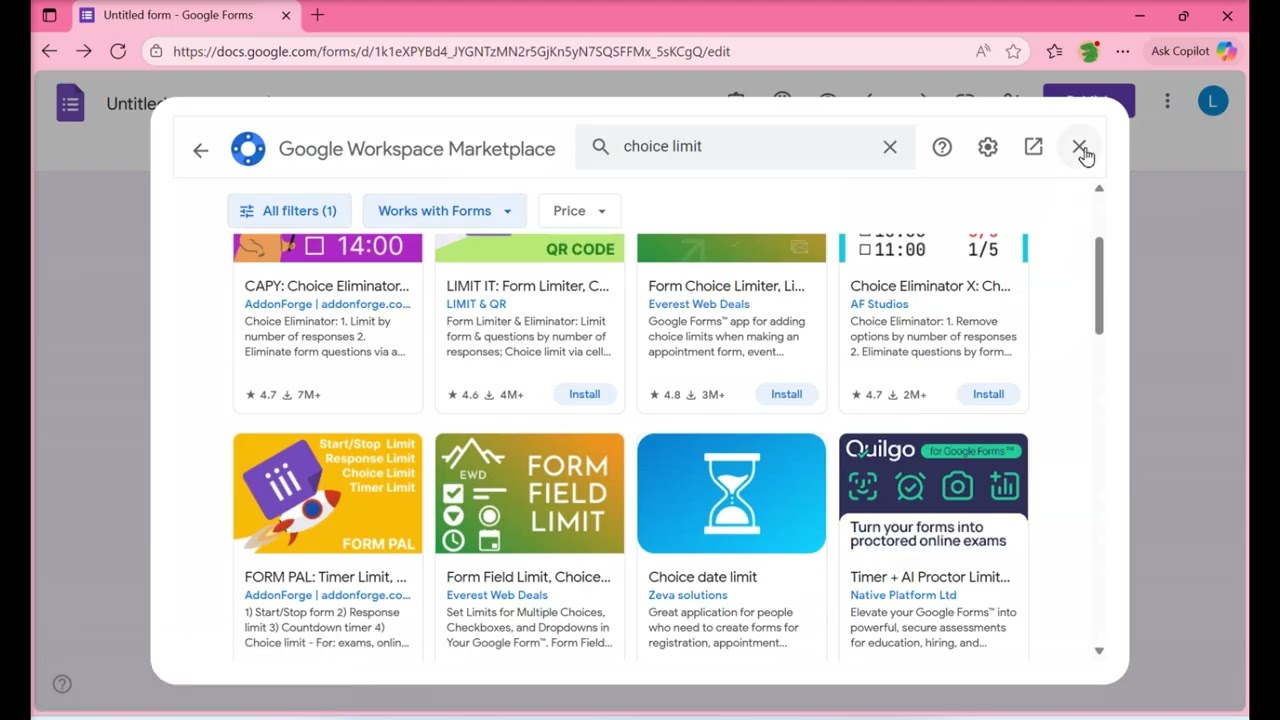Click the vertical scrollbar thumb in results

coord(1099,285)
